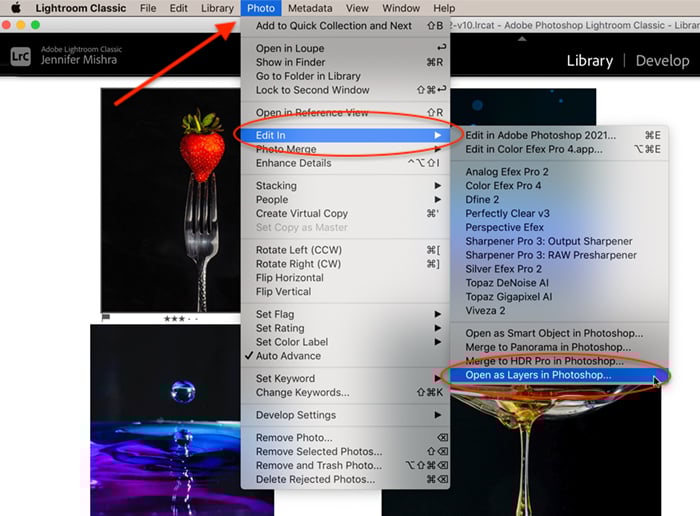Choose Open as Smart Object in Photoshop...
This screenshot has height=516, width=700.
pyautogui.click(x=559, y=333)
